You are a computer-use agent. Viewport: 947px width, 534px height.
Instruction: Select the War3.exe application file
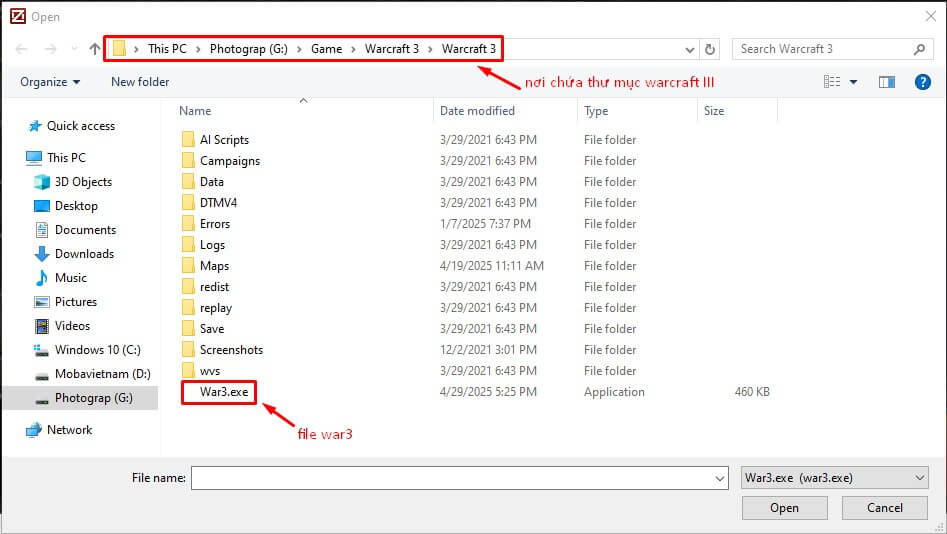[x=224, y=392]
